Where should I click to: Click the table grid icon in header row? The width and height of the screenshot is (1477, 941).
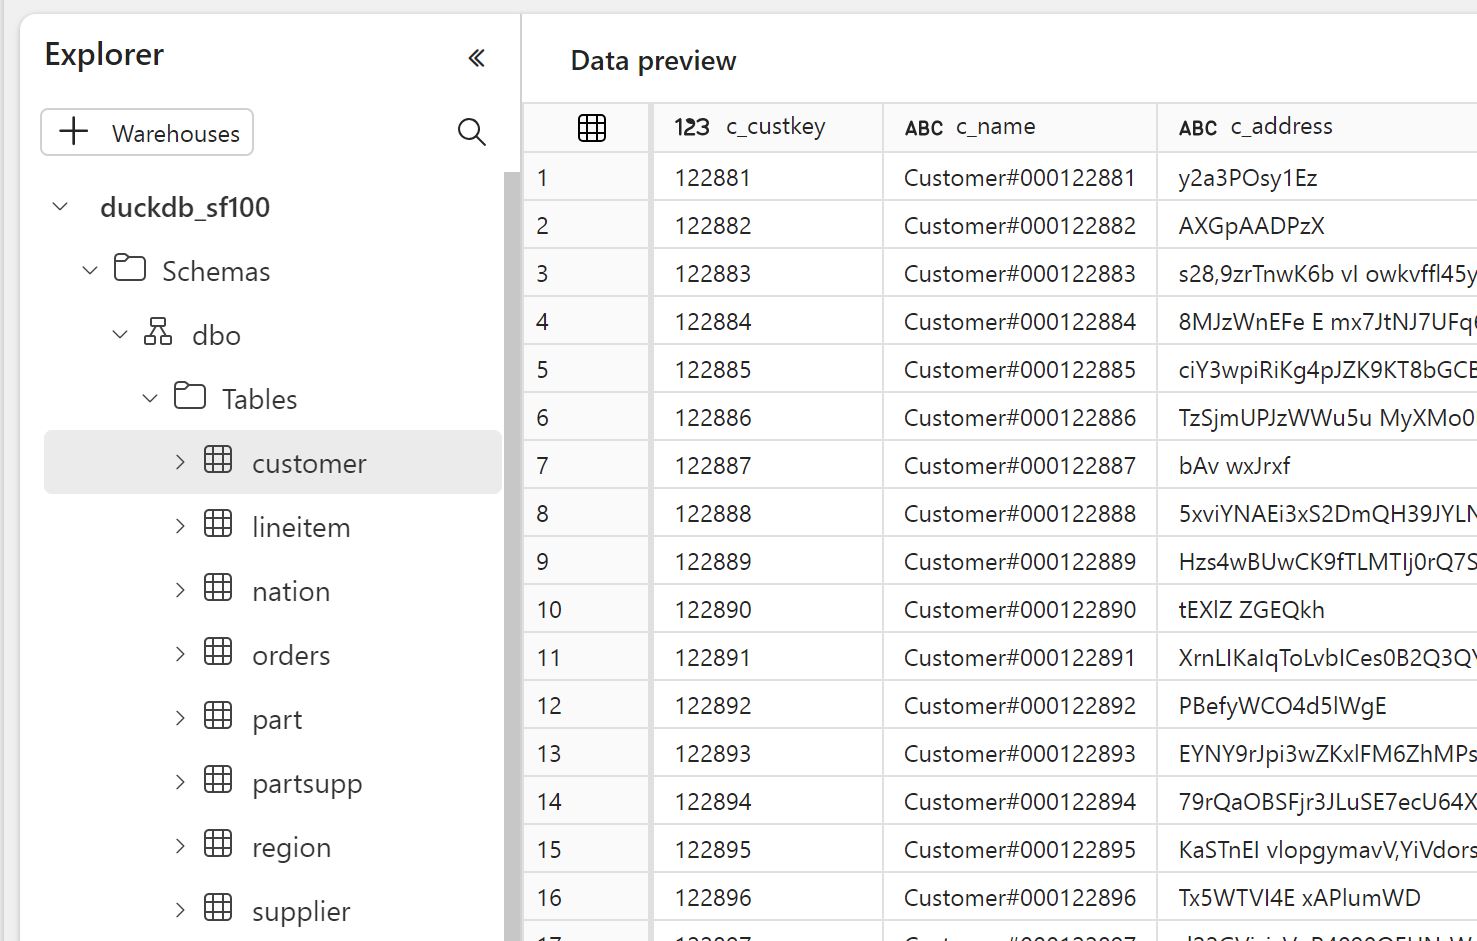[591, 126]
